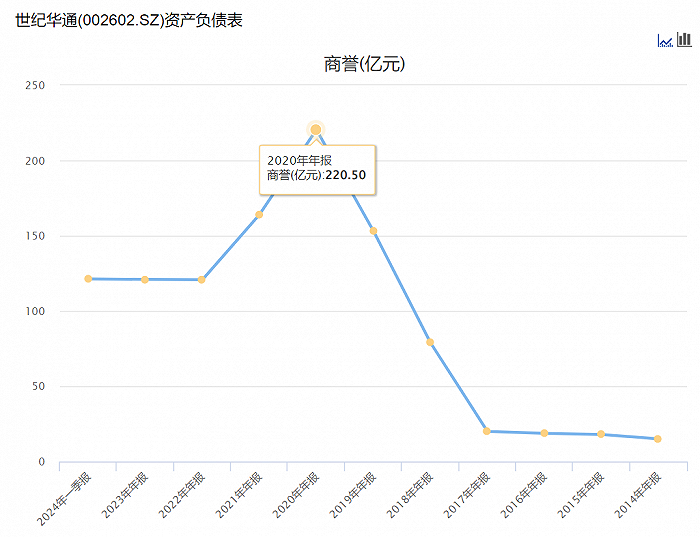This screenshot has width=700, height=537.
Task: Select the 2022年年报 data point
Action: click(x=201, y=279)
